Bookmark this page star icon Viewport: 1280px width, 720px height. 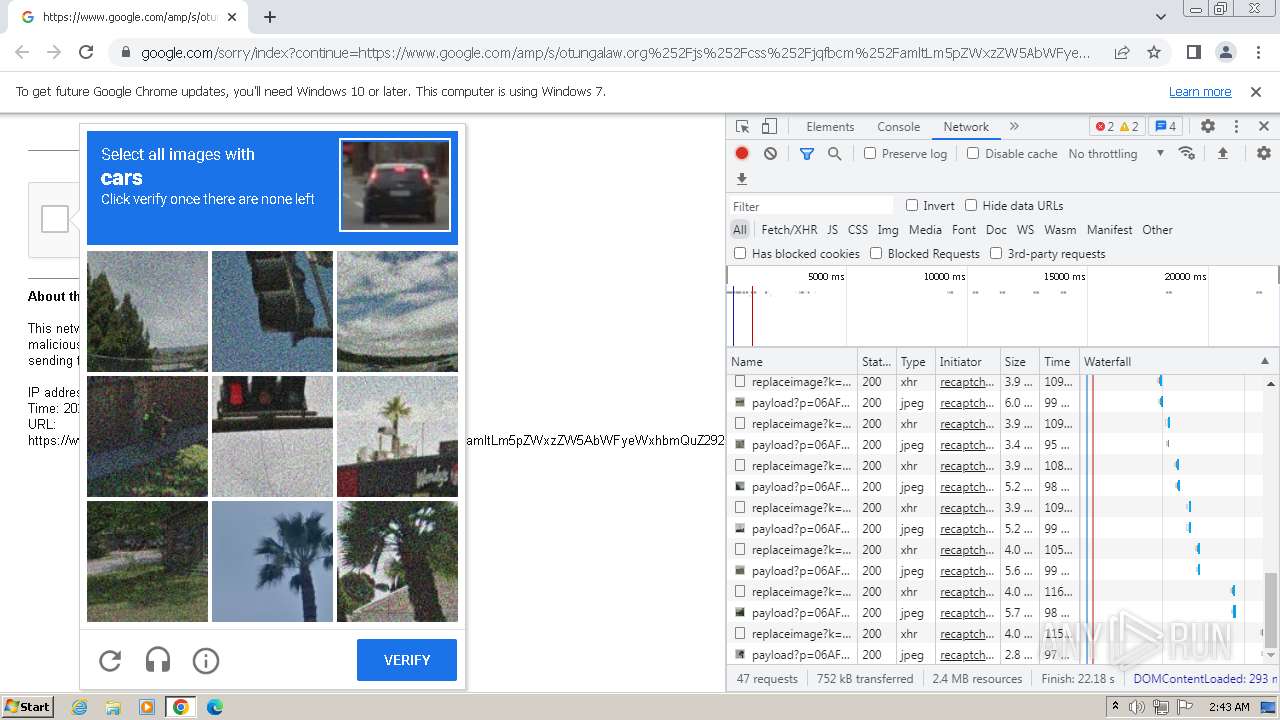(x=1154, y=52)
